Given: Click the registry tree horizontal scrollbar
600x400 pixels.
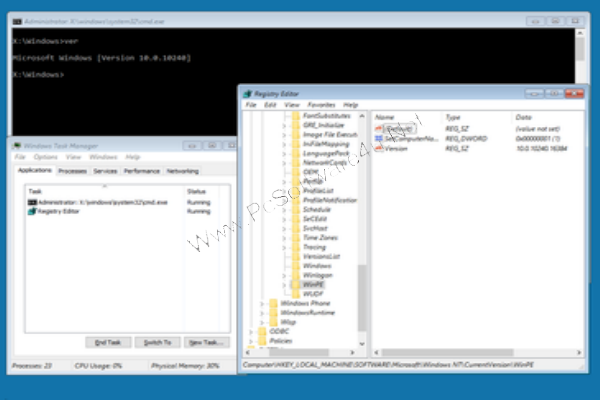Looking at the screenshot, I should 300,353.
